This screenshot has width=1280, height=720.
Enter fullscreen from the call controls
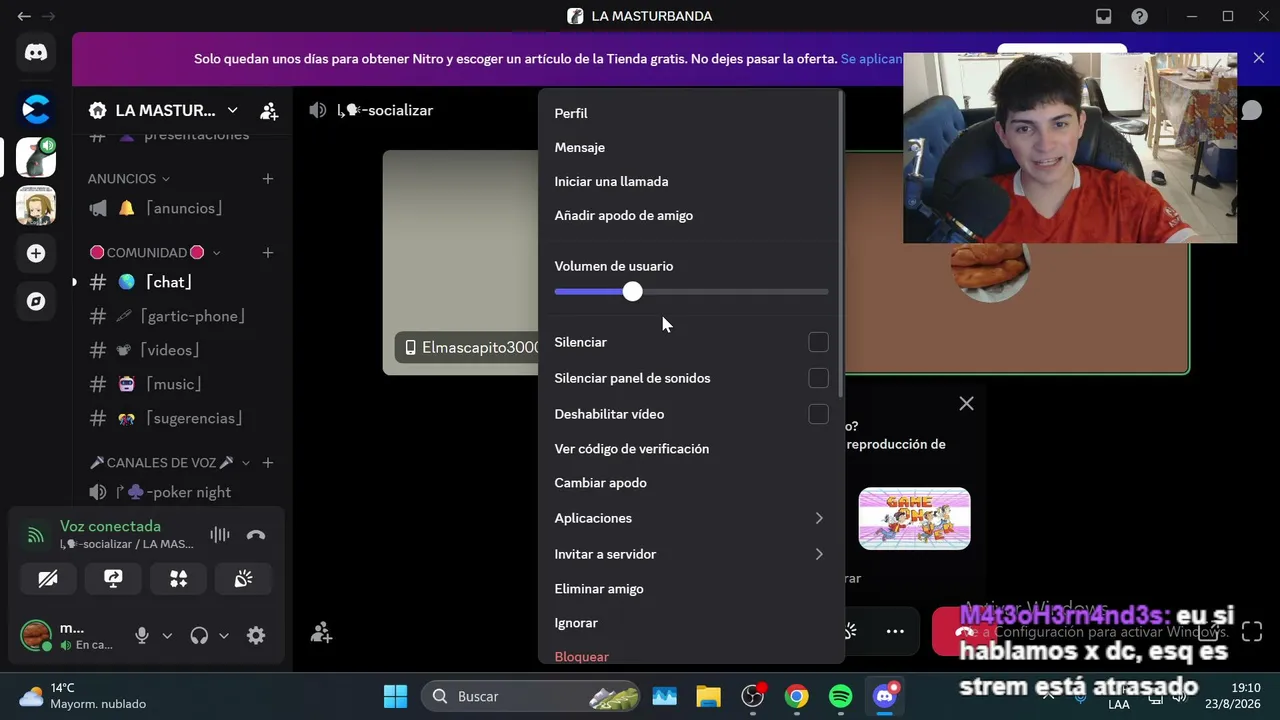tap(1252, 631)
